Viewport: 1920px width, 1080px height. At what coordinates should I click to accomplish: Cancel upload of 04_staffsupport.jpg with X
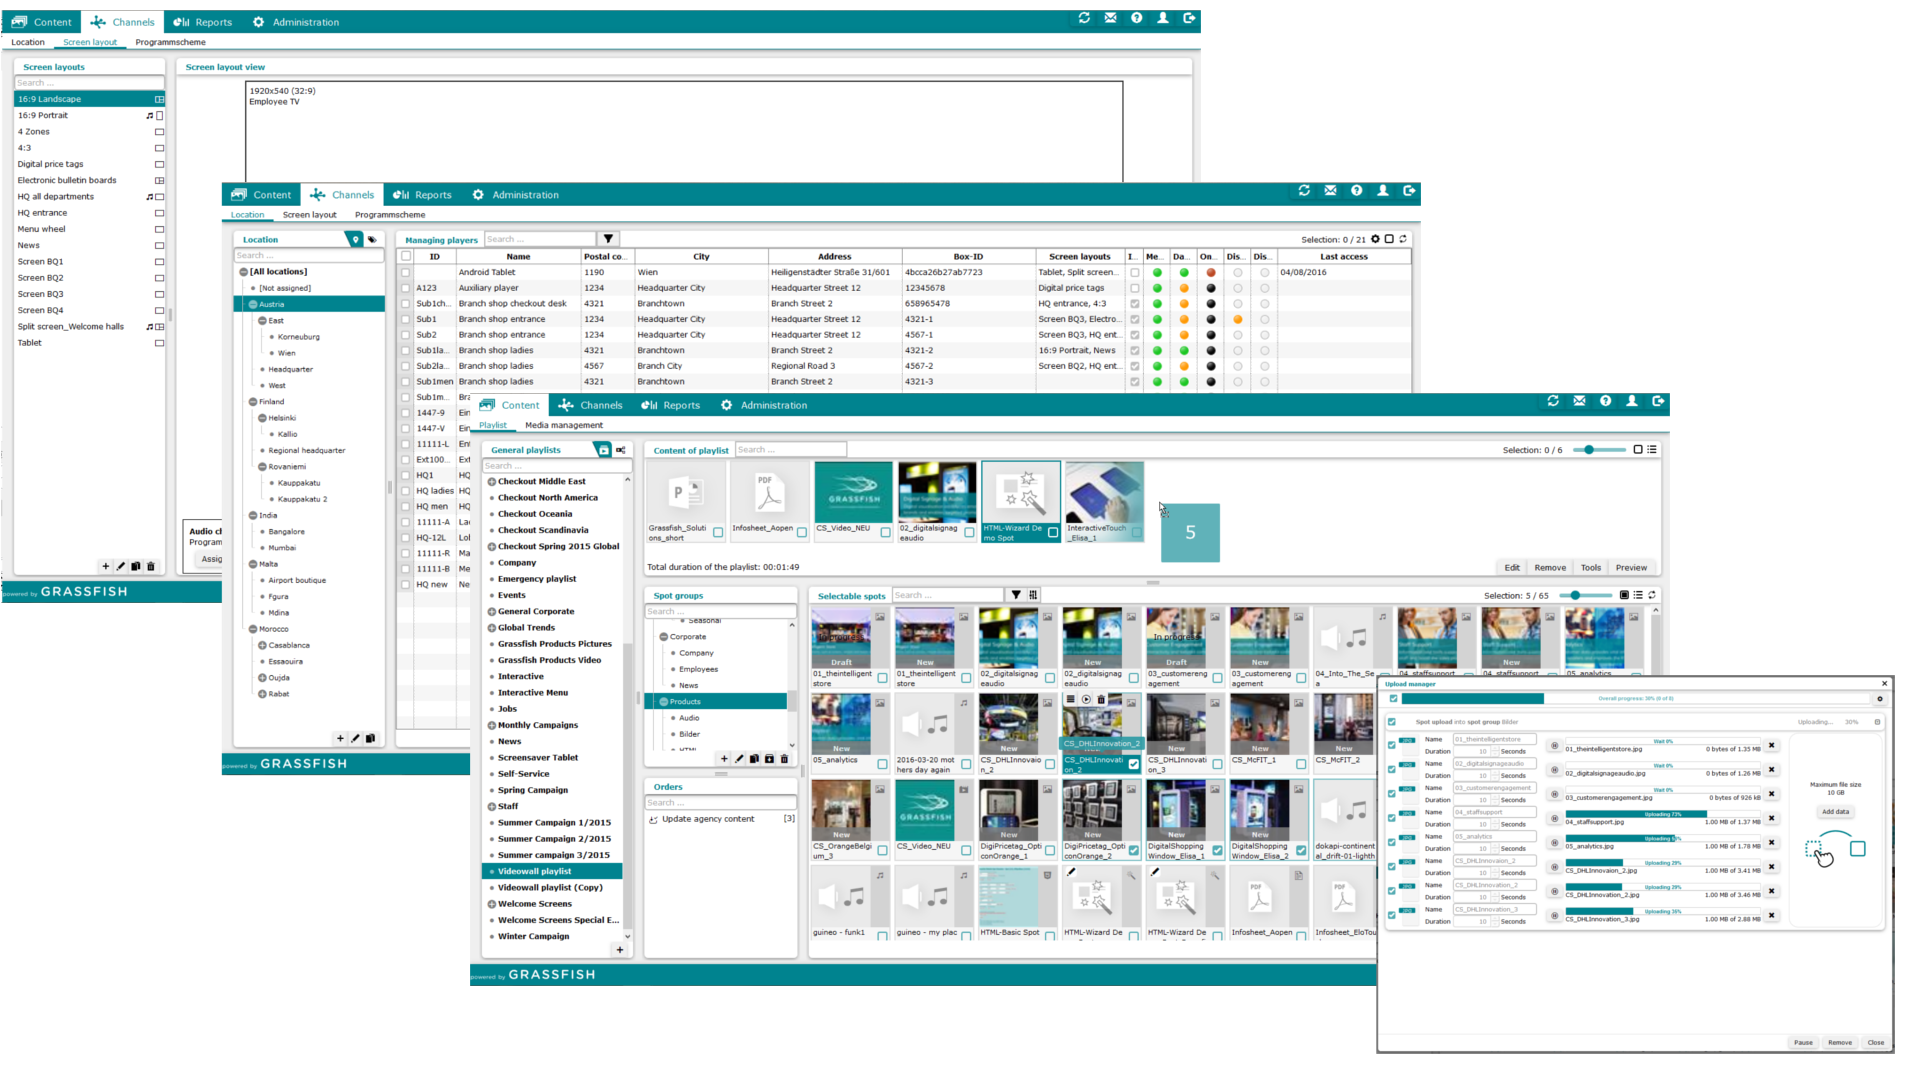(x=1771, y=818)
